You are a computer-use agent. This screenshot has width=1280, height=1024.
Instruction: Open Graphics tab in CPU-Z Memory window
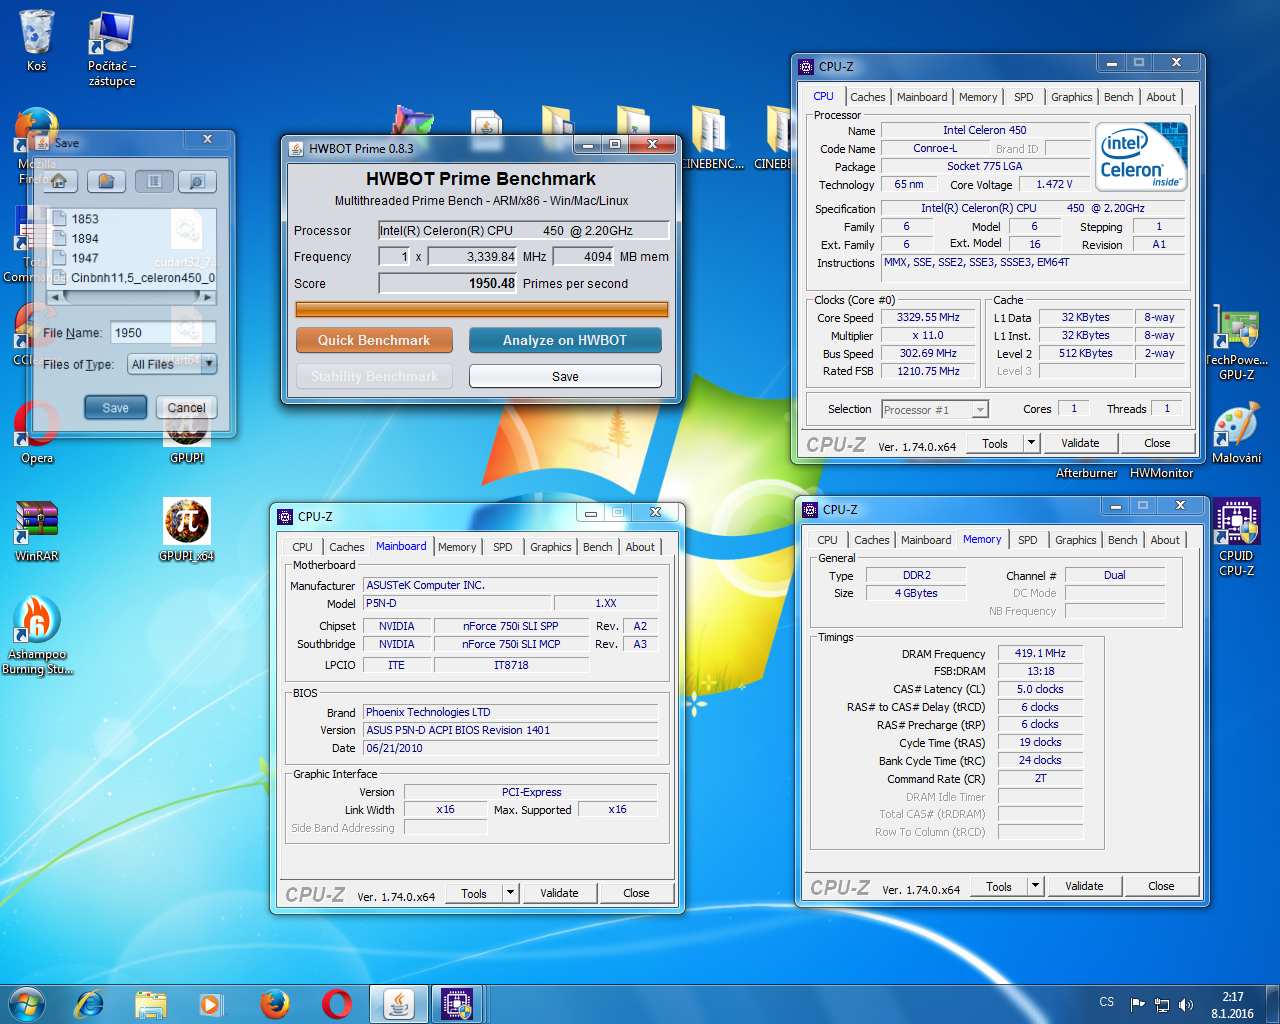[x=1075, y=540]
